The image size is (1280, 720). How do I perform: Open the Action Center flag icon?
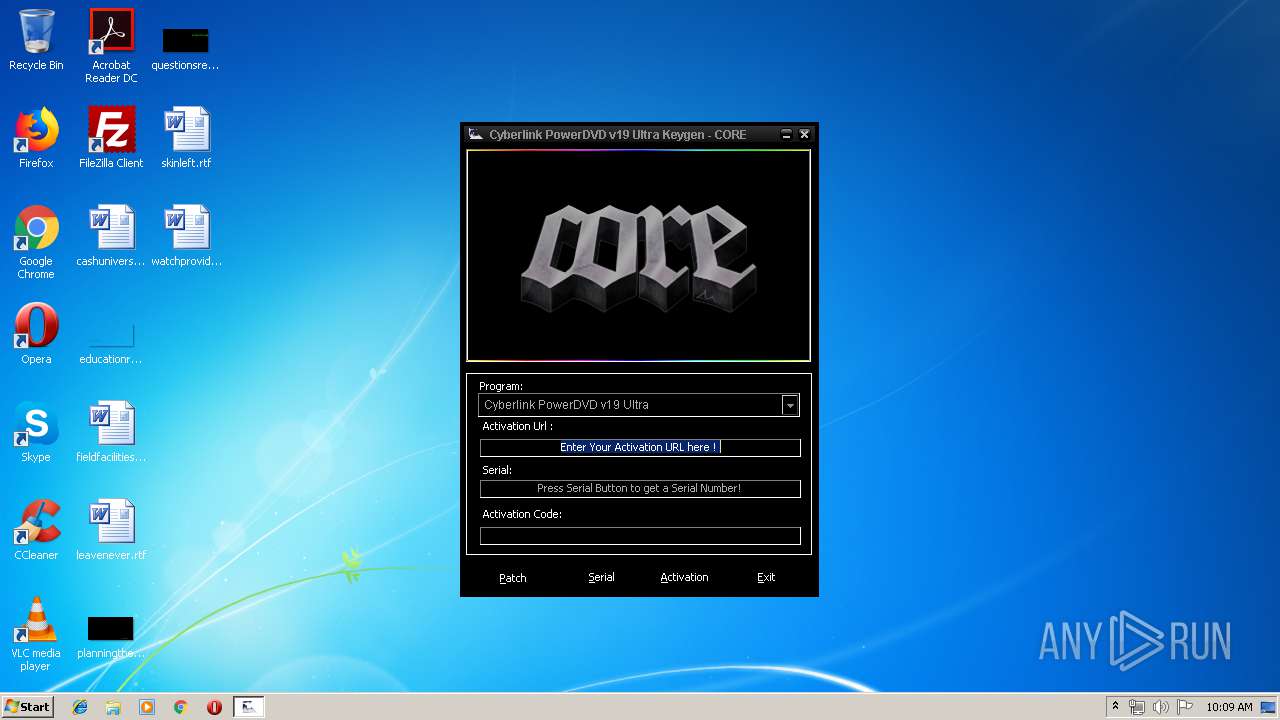1185,707
